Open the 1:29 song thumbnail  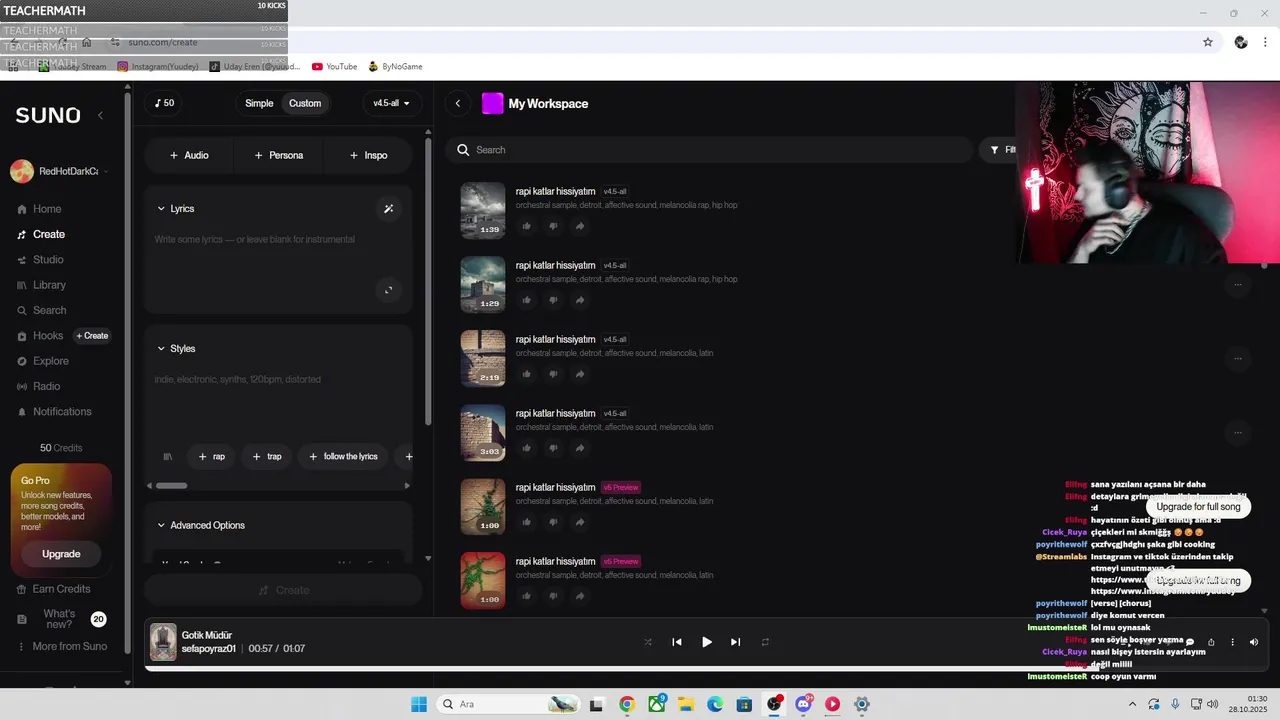tap(483, 284)
